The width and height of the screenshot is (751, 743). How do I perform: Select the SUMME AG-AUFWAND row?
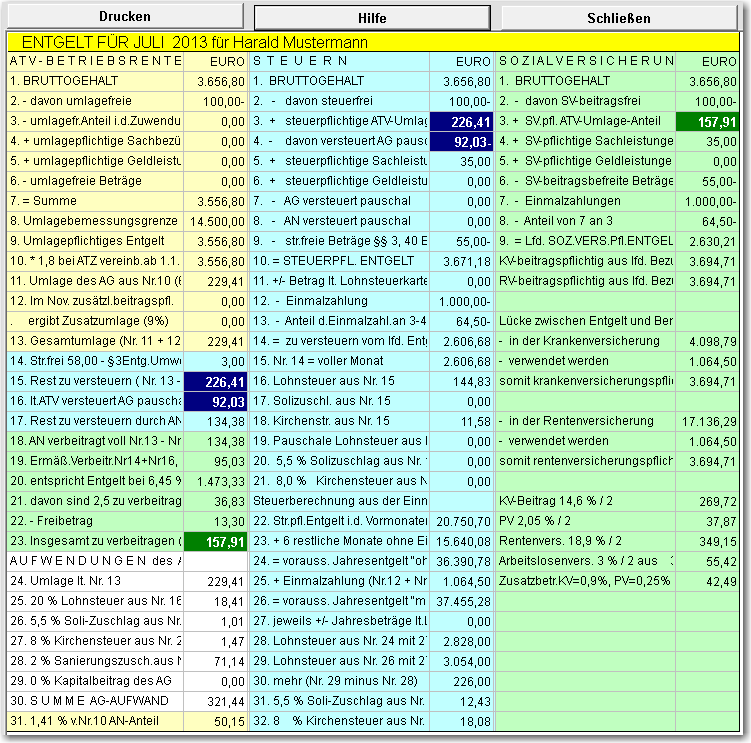coord(127,701)
